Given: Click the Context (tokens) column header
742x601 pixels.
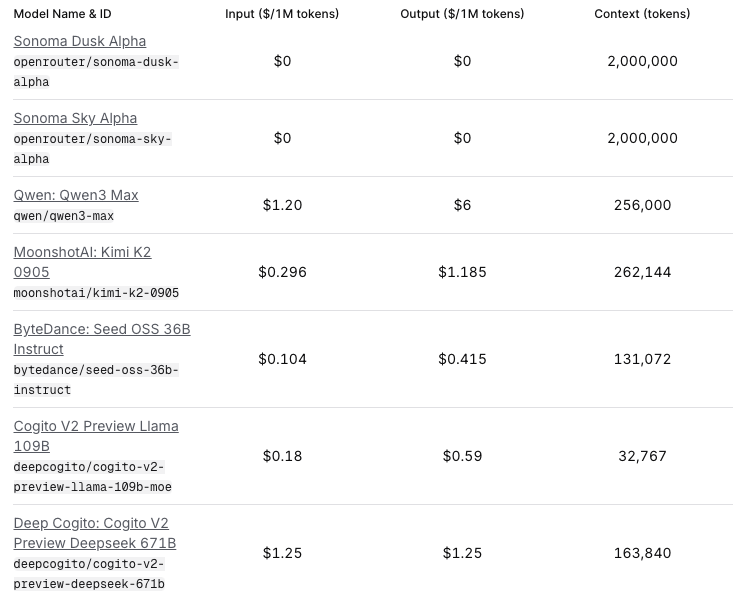Looking at the screenshot, I should [642, 14].
